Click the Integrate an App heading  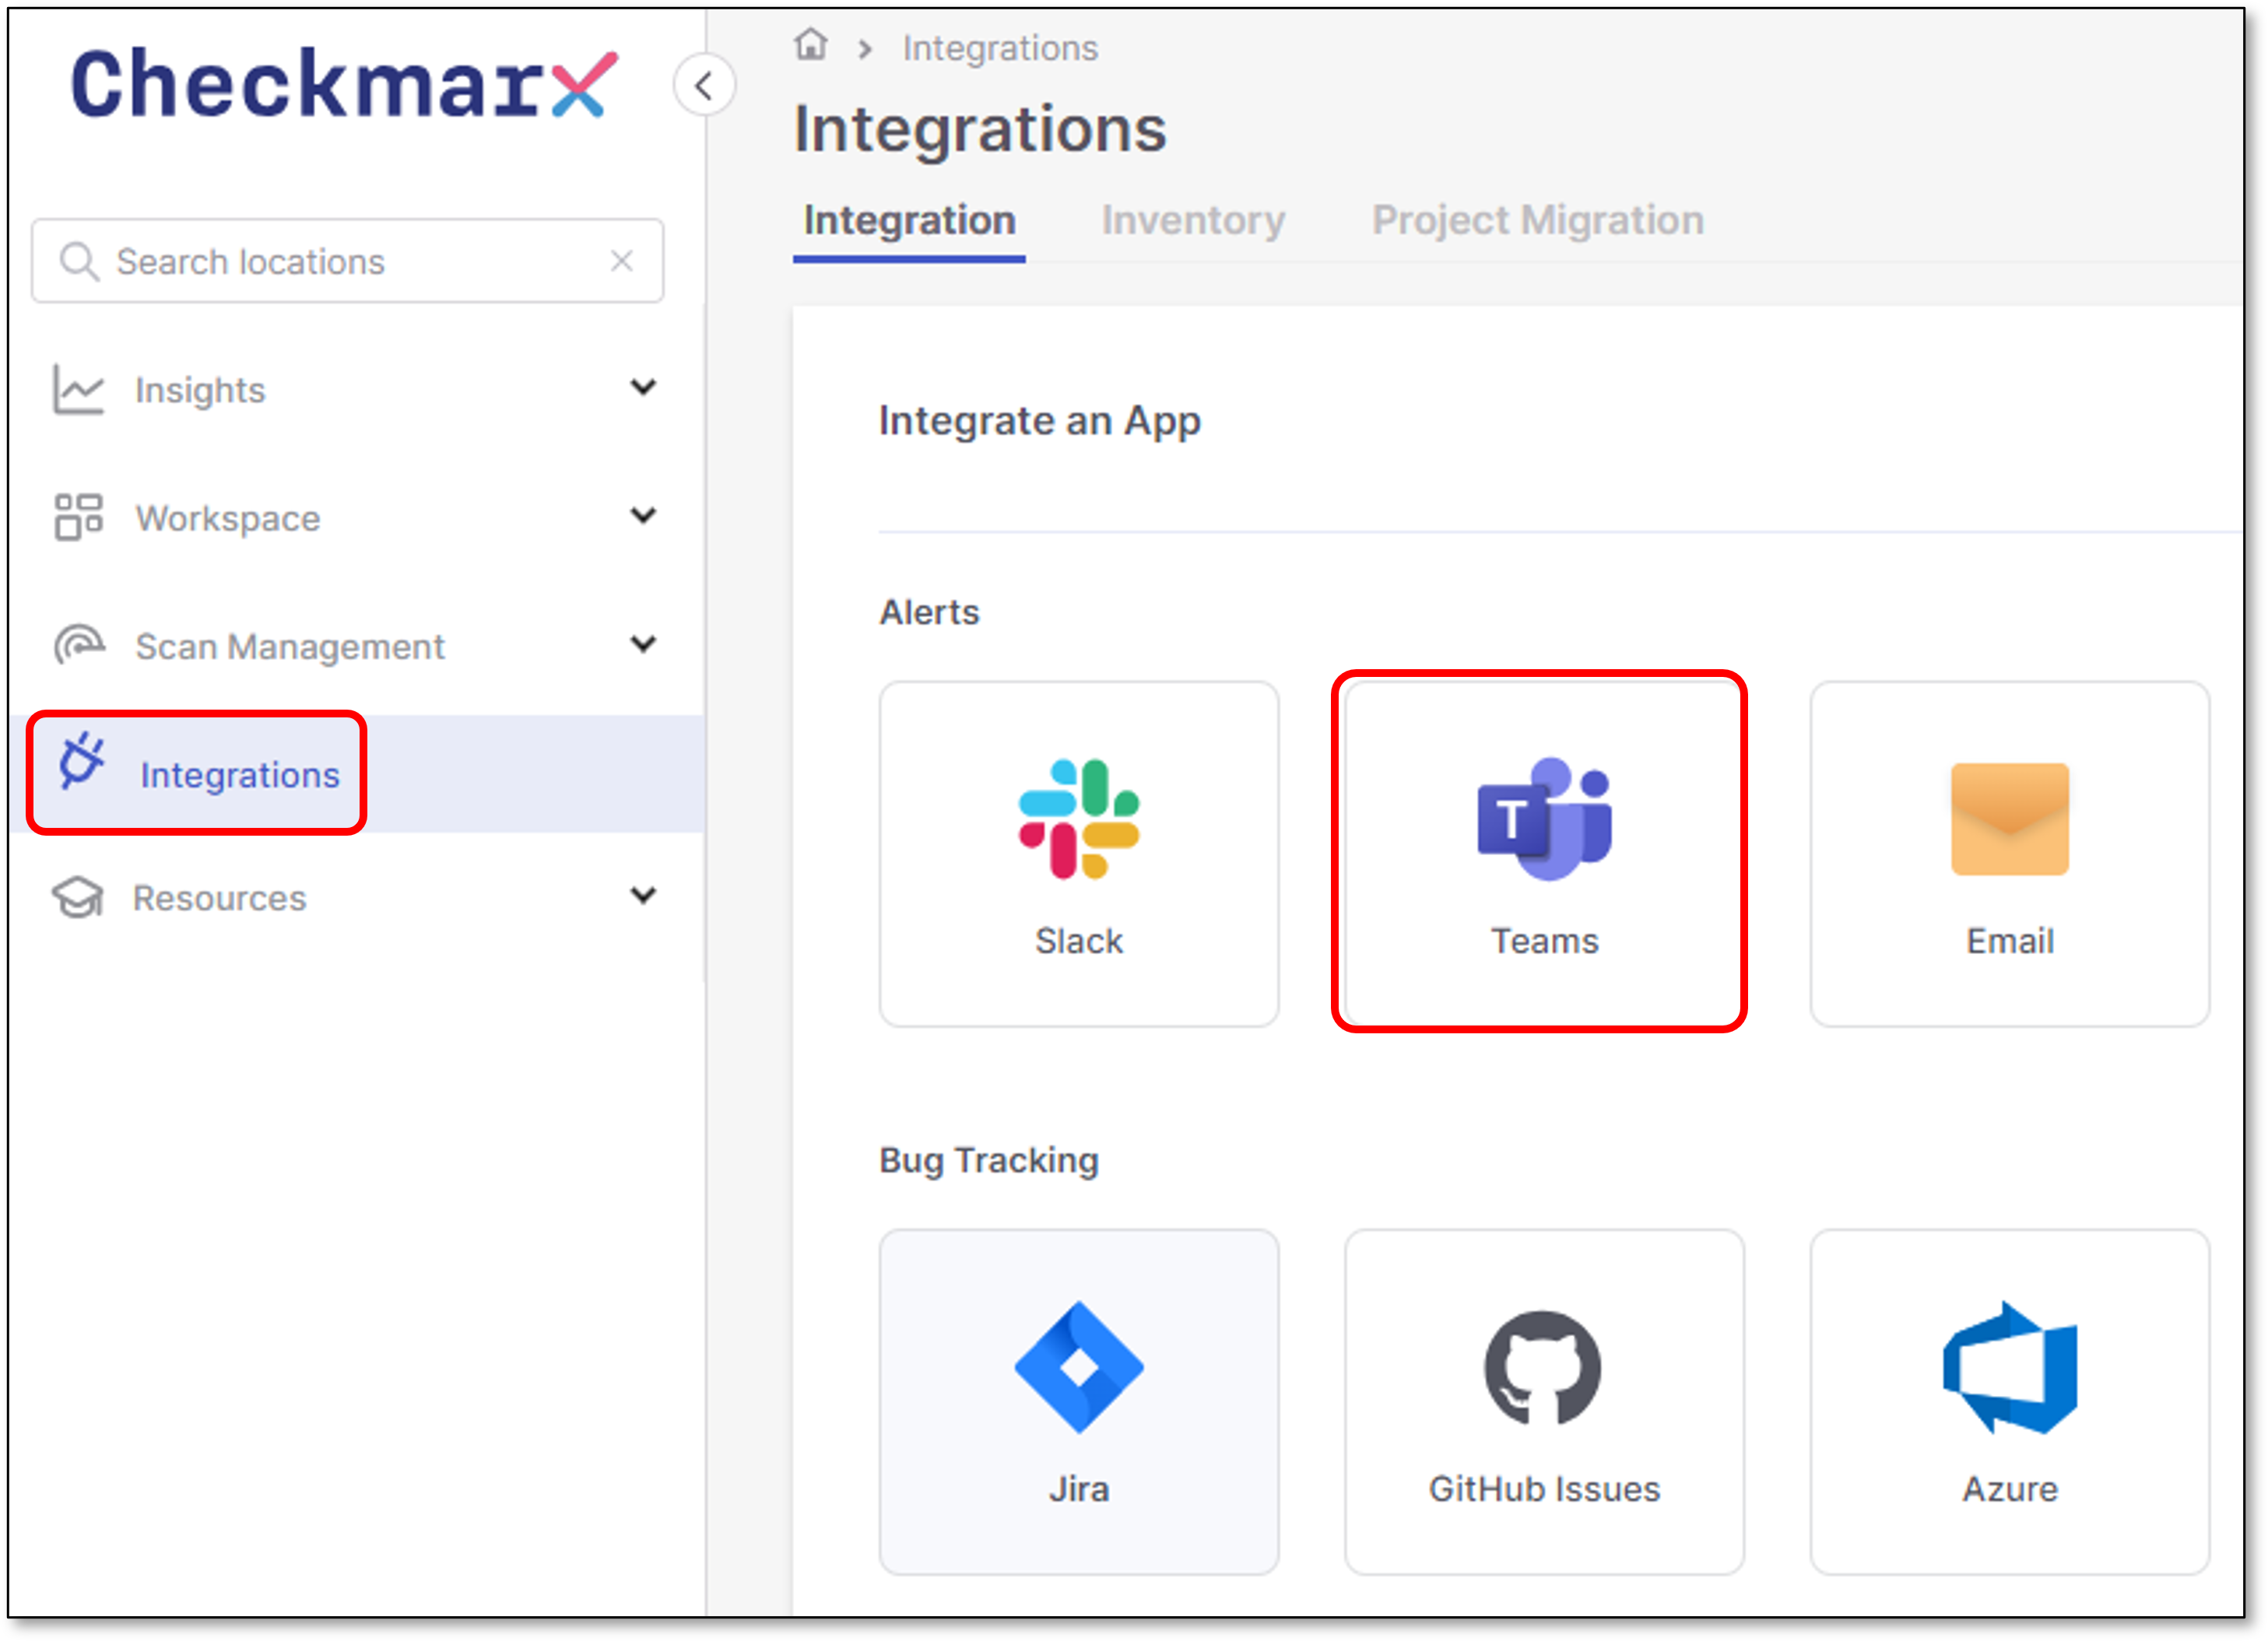(x=1040, y=421)
